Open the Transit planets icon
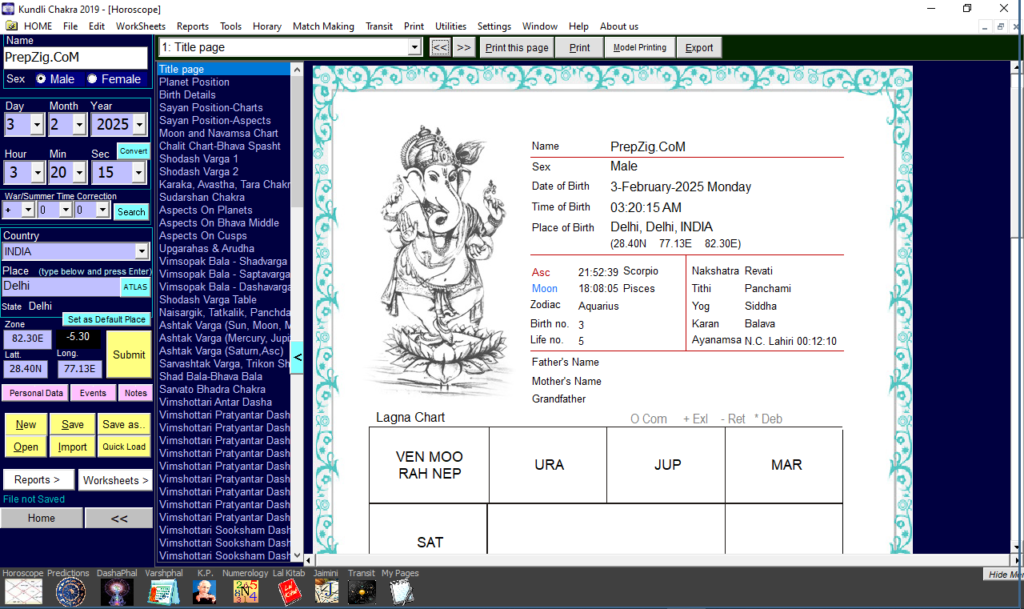Viewport: 1024px width, 609px height. (362, 592)
